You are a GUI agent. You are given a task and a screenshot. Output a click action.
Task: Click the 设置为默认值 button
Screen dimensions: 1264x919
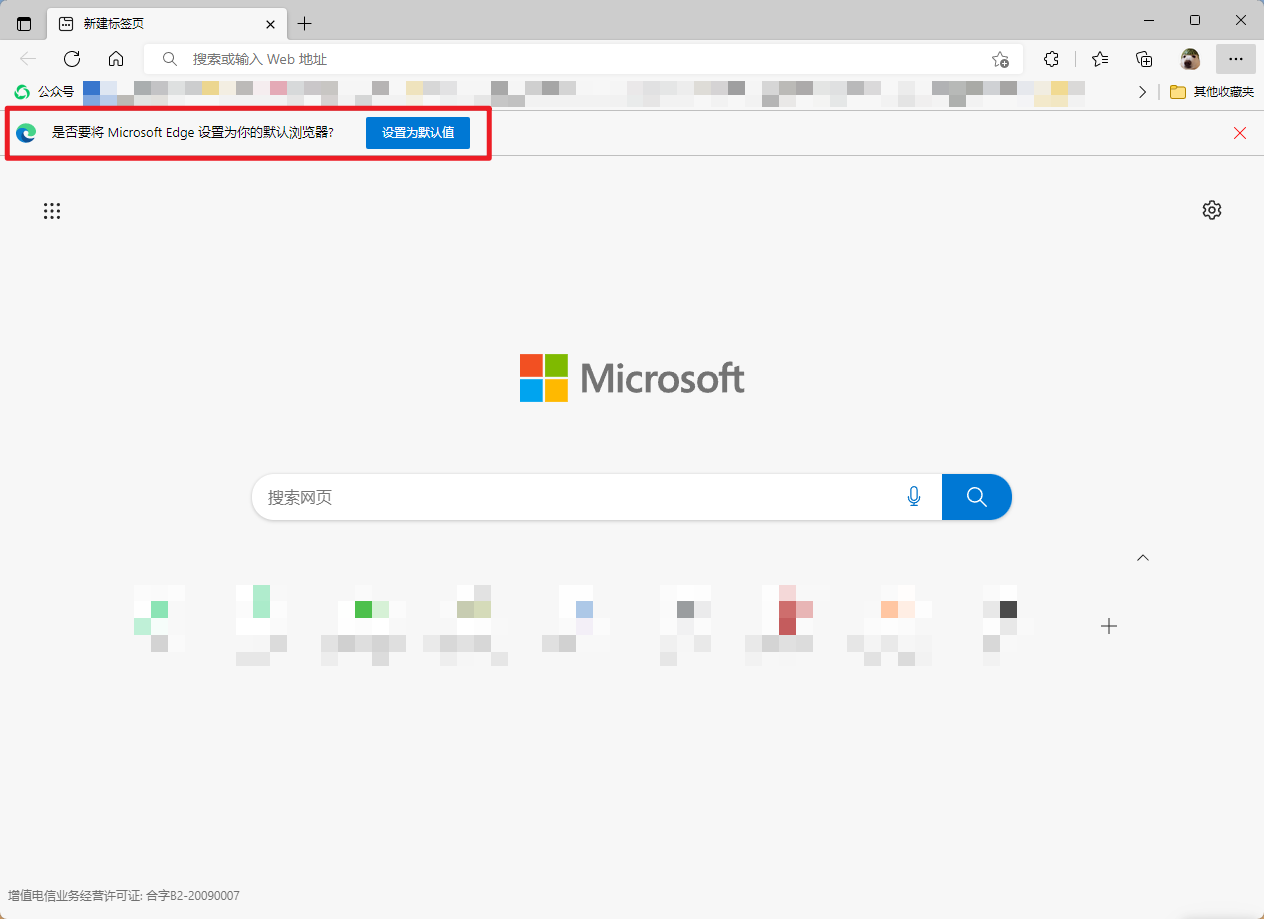[417, 133]
